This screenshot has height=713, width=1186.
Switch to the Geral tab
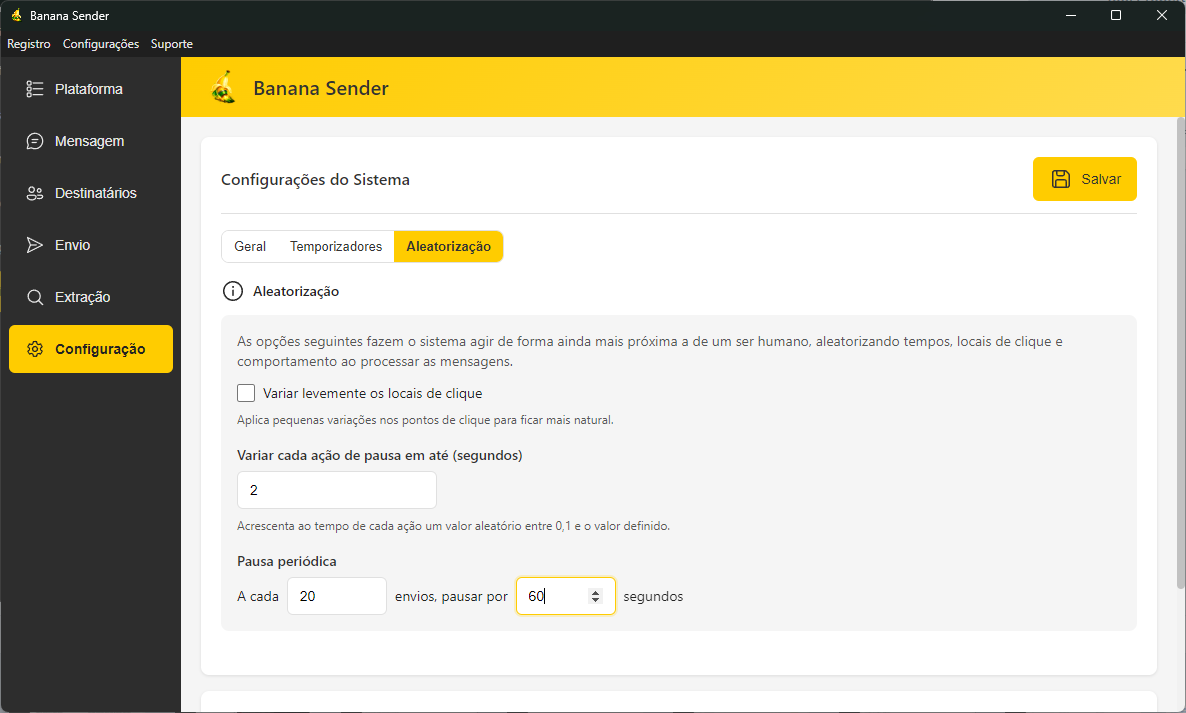(250, 246)
